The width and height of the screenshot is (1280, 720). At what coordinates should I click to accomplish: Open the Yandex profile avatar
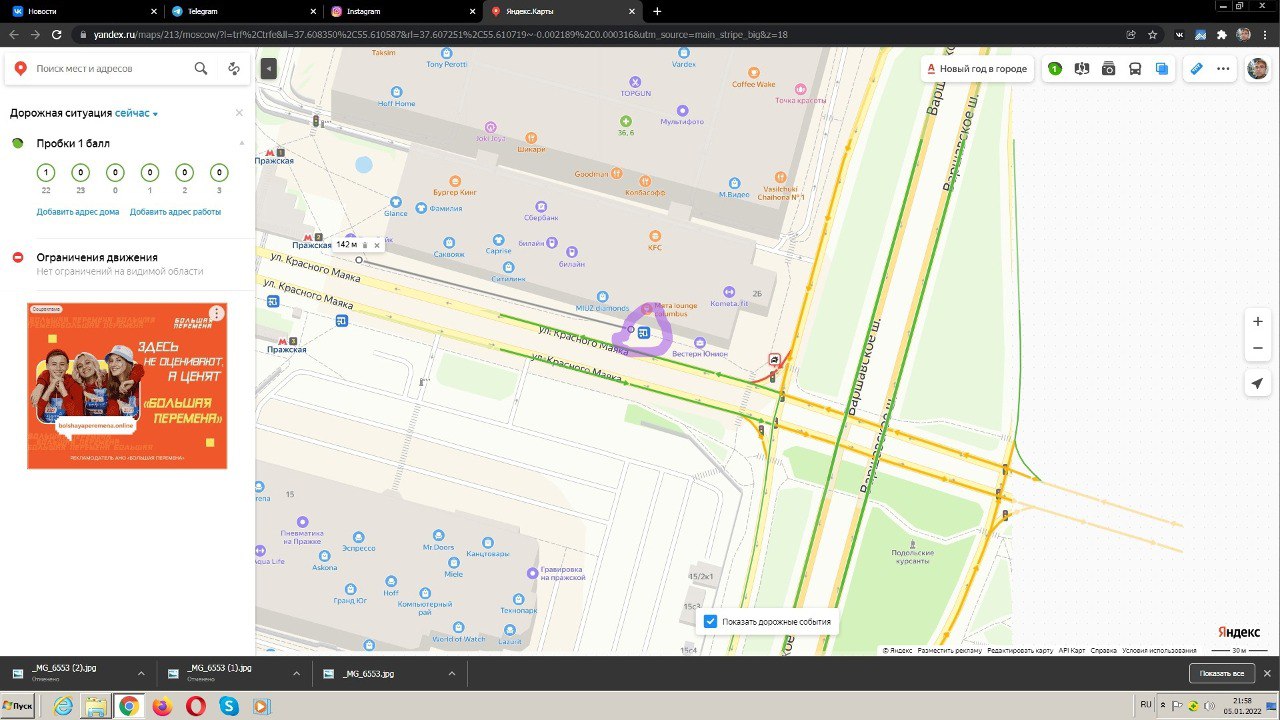pos(1257,69)
